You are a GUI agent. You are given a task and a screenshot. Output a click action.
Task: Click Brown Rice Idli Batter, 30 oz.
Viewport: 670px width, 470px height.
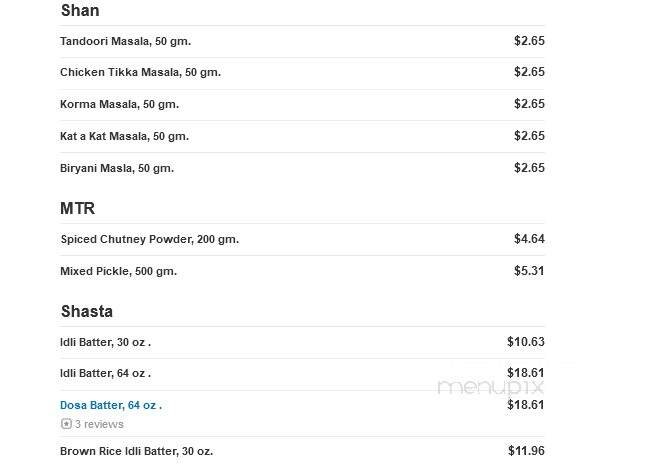pos(136,451)
